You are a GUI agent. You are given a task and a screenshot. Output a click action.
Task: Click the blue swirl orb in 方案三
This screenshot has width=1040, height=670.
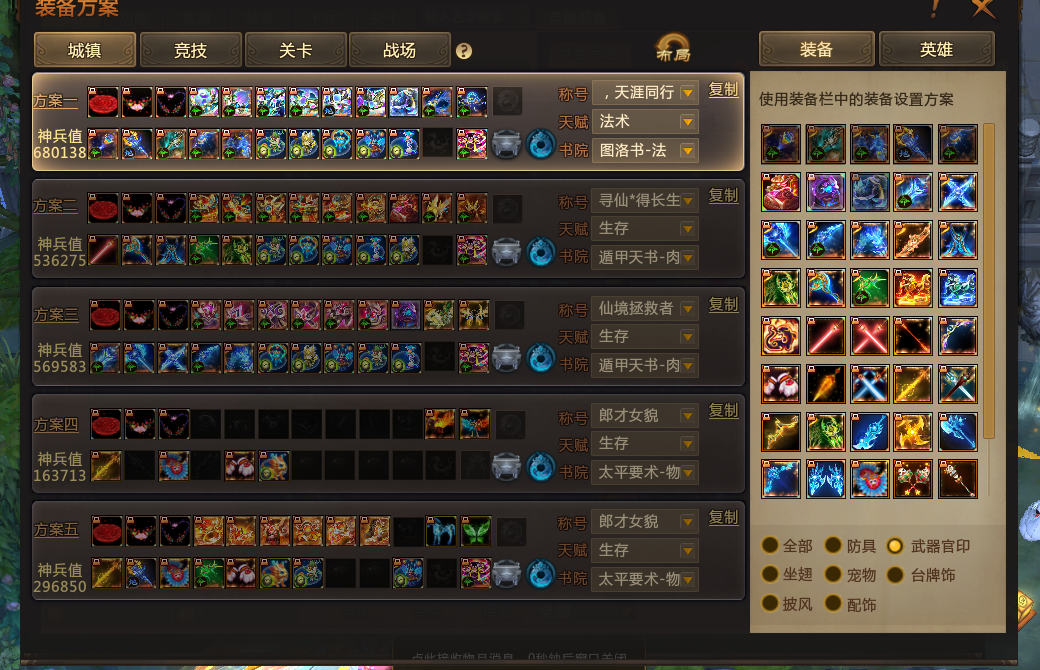[541, 359]
